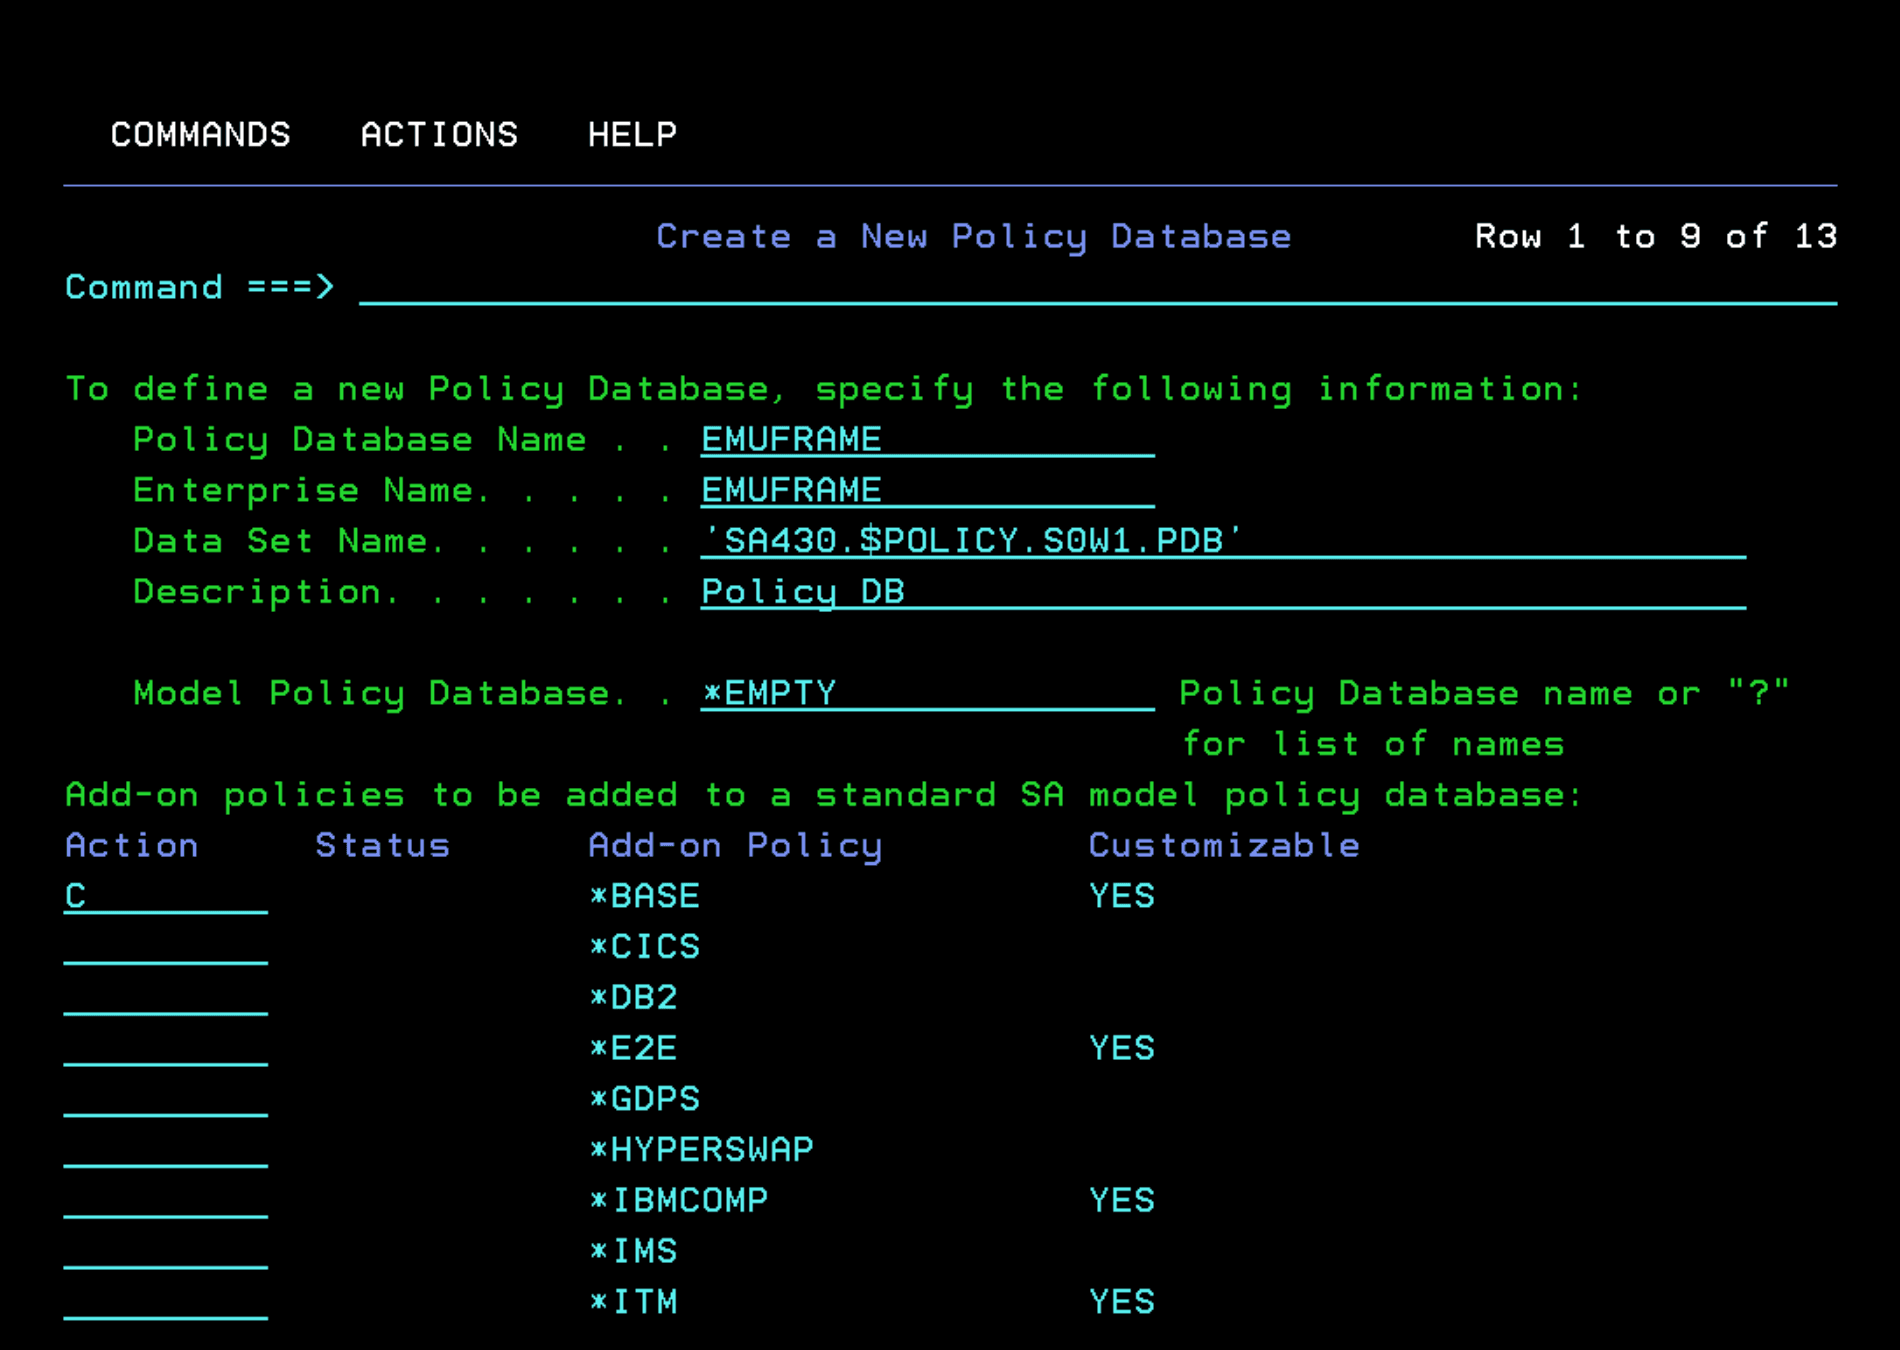This screenshot has width=1900, height=1350.
Task: Click the *HYPERSWAP add-on policy name
Action: (x=701, y=1150)
